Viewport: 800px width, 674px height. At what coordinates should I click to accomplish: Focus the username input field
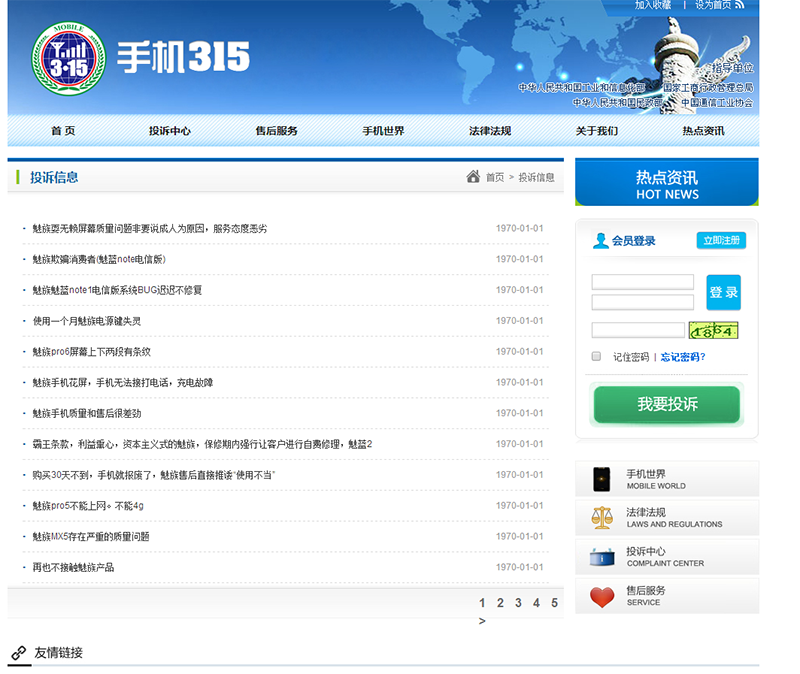(x=642, y=282)
